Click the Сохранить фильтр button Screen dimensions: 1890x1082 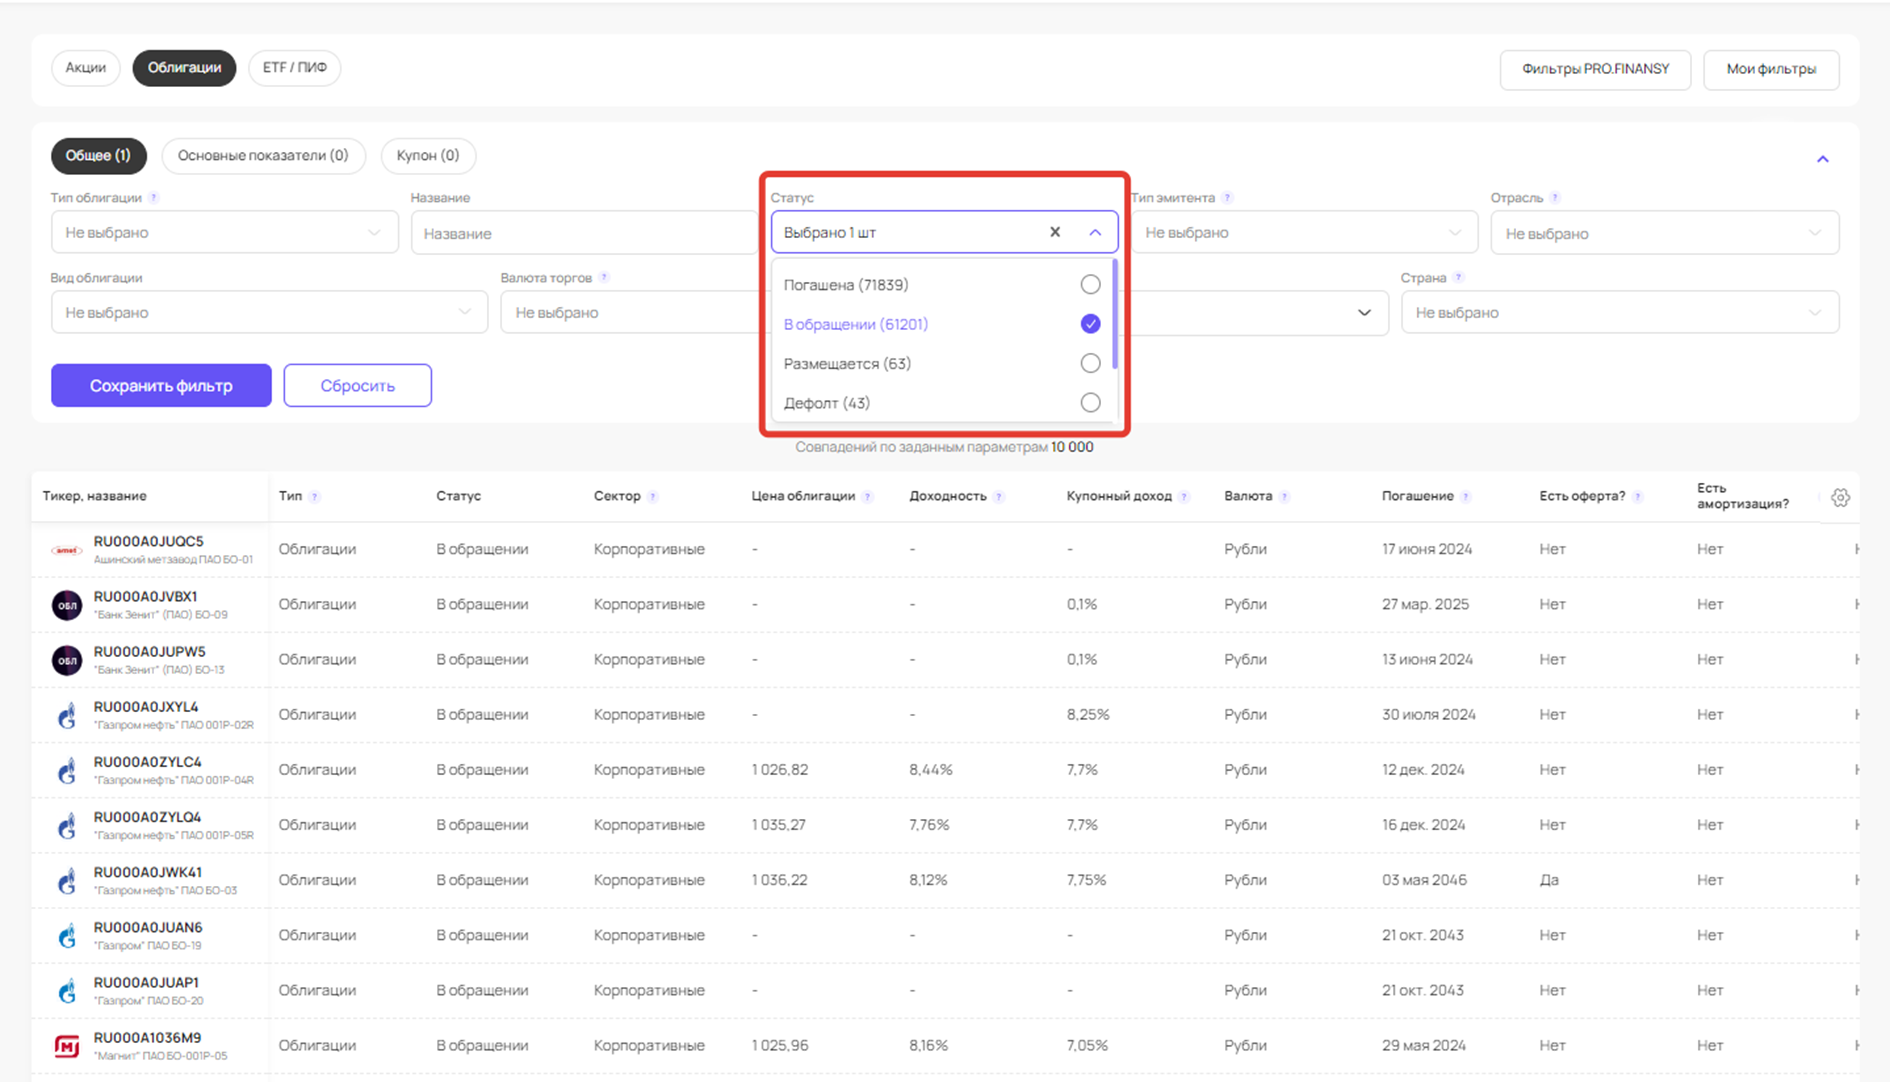coord(161,386)
